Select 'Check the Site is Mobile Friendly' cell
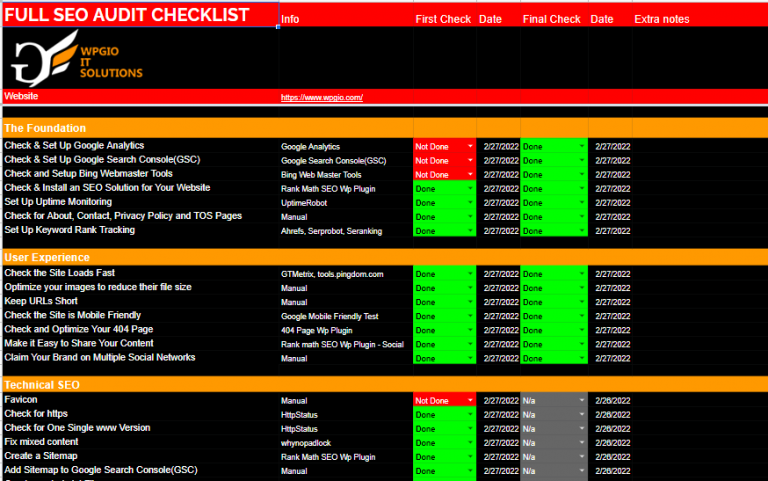The image size is (768, 481). pos(141,315)
